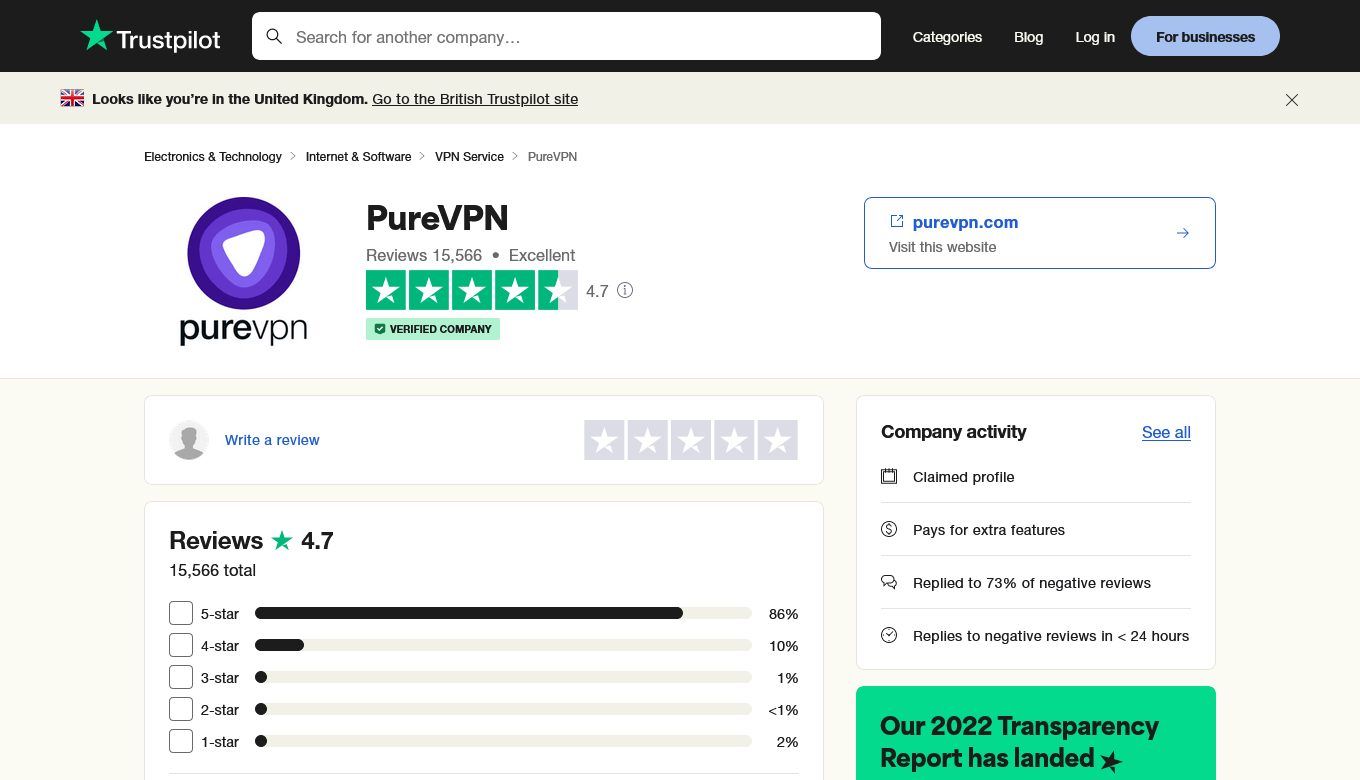Image resolution: width=1360 pixels, height=780 pixels.
Task: Click the 3-star rating bar
Action: click(x=503, y=677)
